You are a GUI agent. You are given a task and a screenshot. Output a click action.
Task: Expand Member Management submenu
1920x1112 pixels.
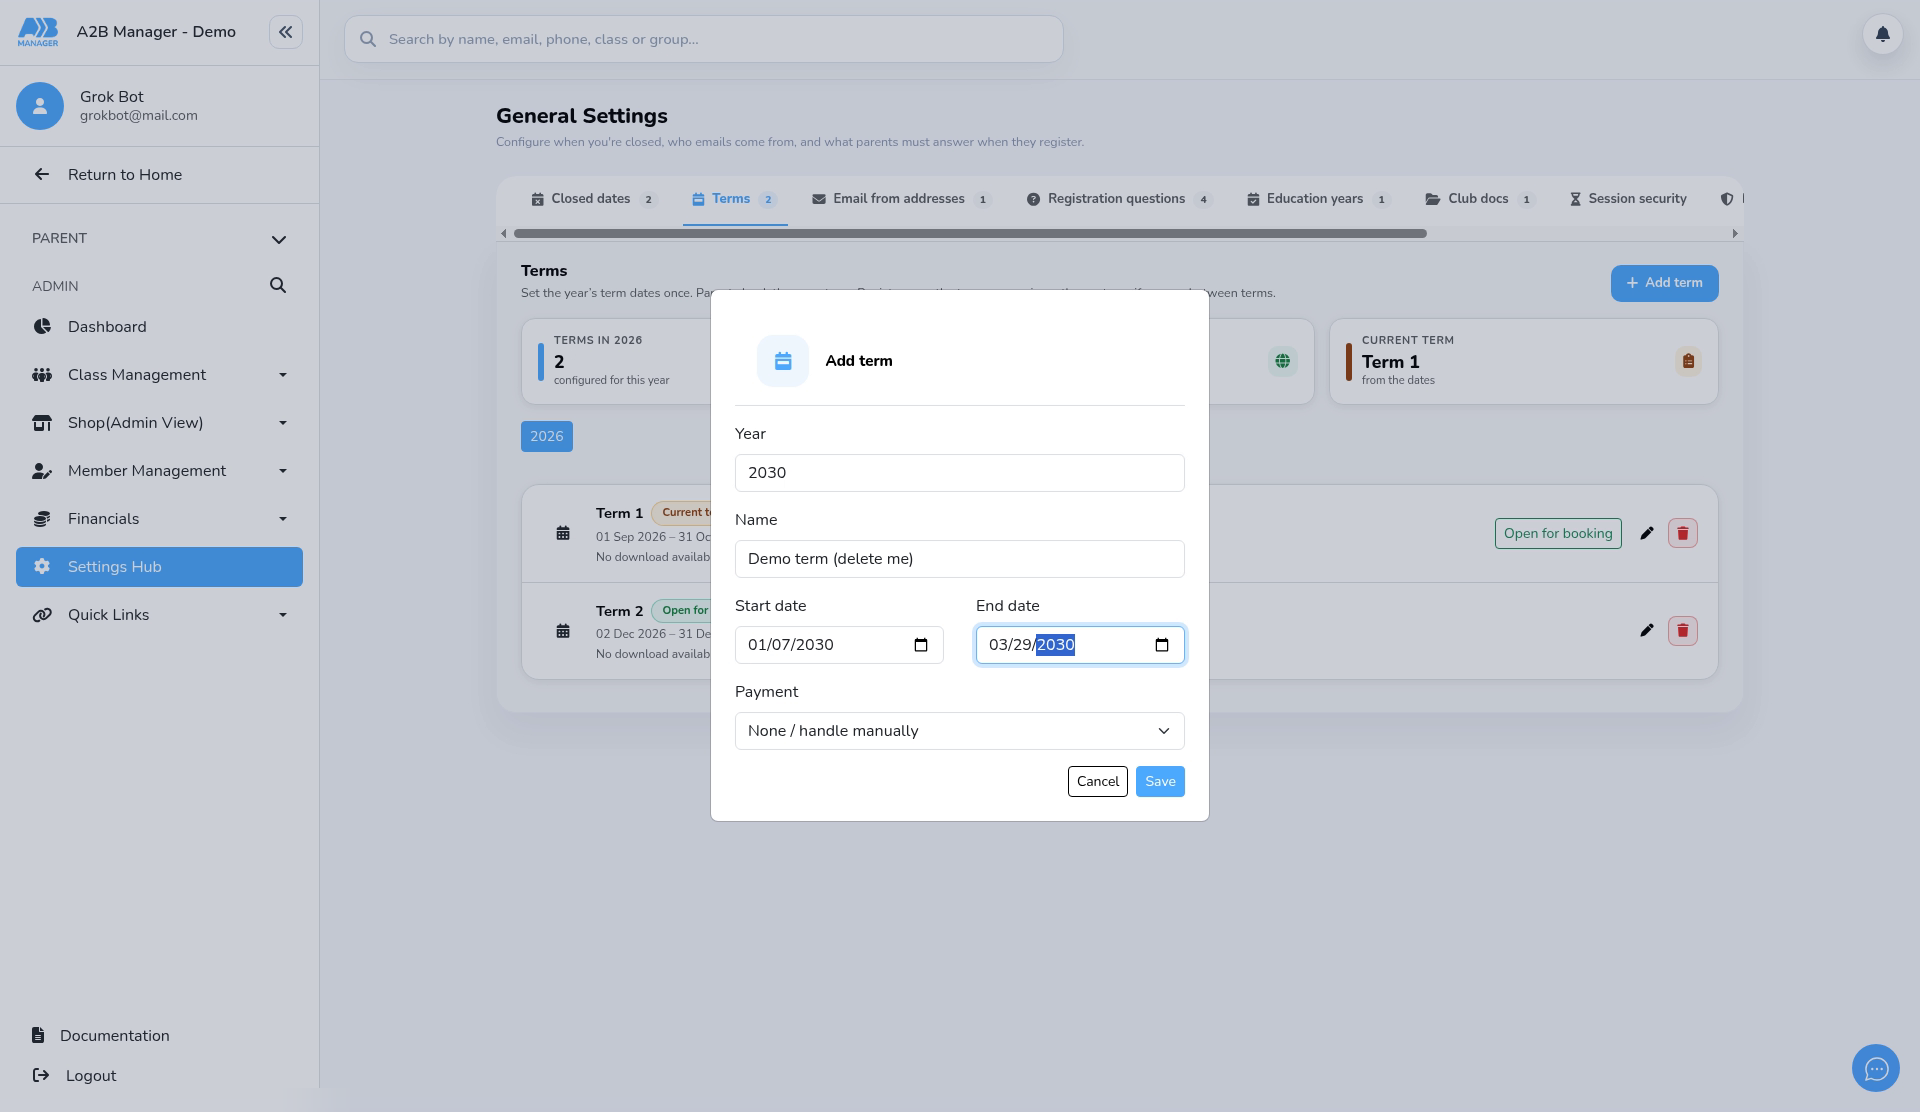click(283, 471)
